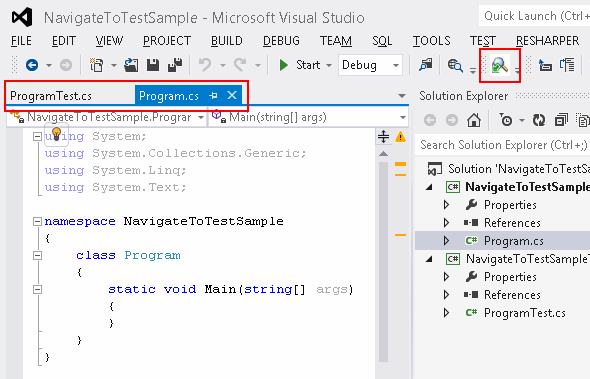The width and height of the screenshot is (590, 379).
Task: Open the TOOLS menu
Action: pos(431,41)
